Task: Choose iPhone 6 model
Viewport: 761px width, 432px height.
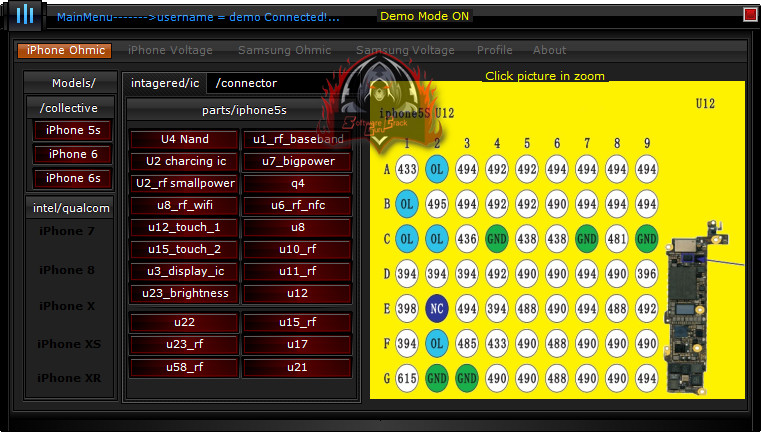Action: pyautogui.click(x=73, y=154)
